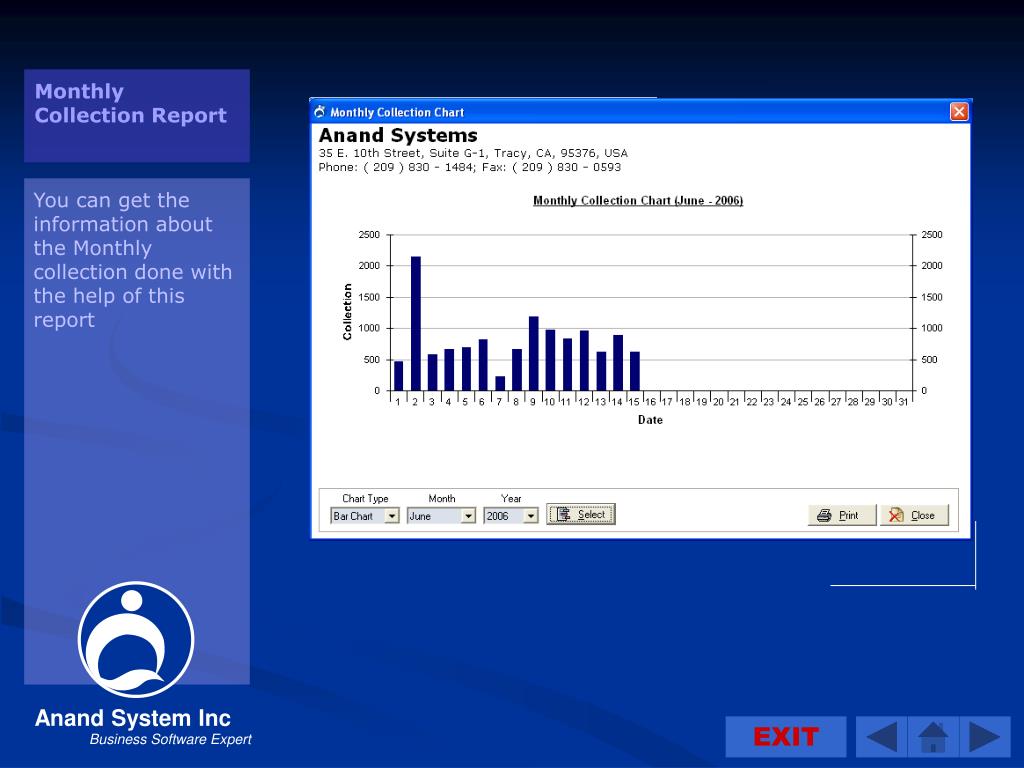Expand the Chart Type dropdown
1024x768 pixels.
pyautogui.click(x=391, y=516)
